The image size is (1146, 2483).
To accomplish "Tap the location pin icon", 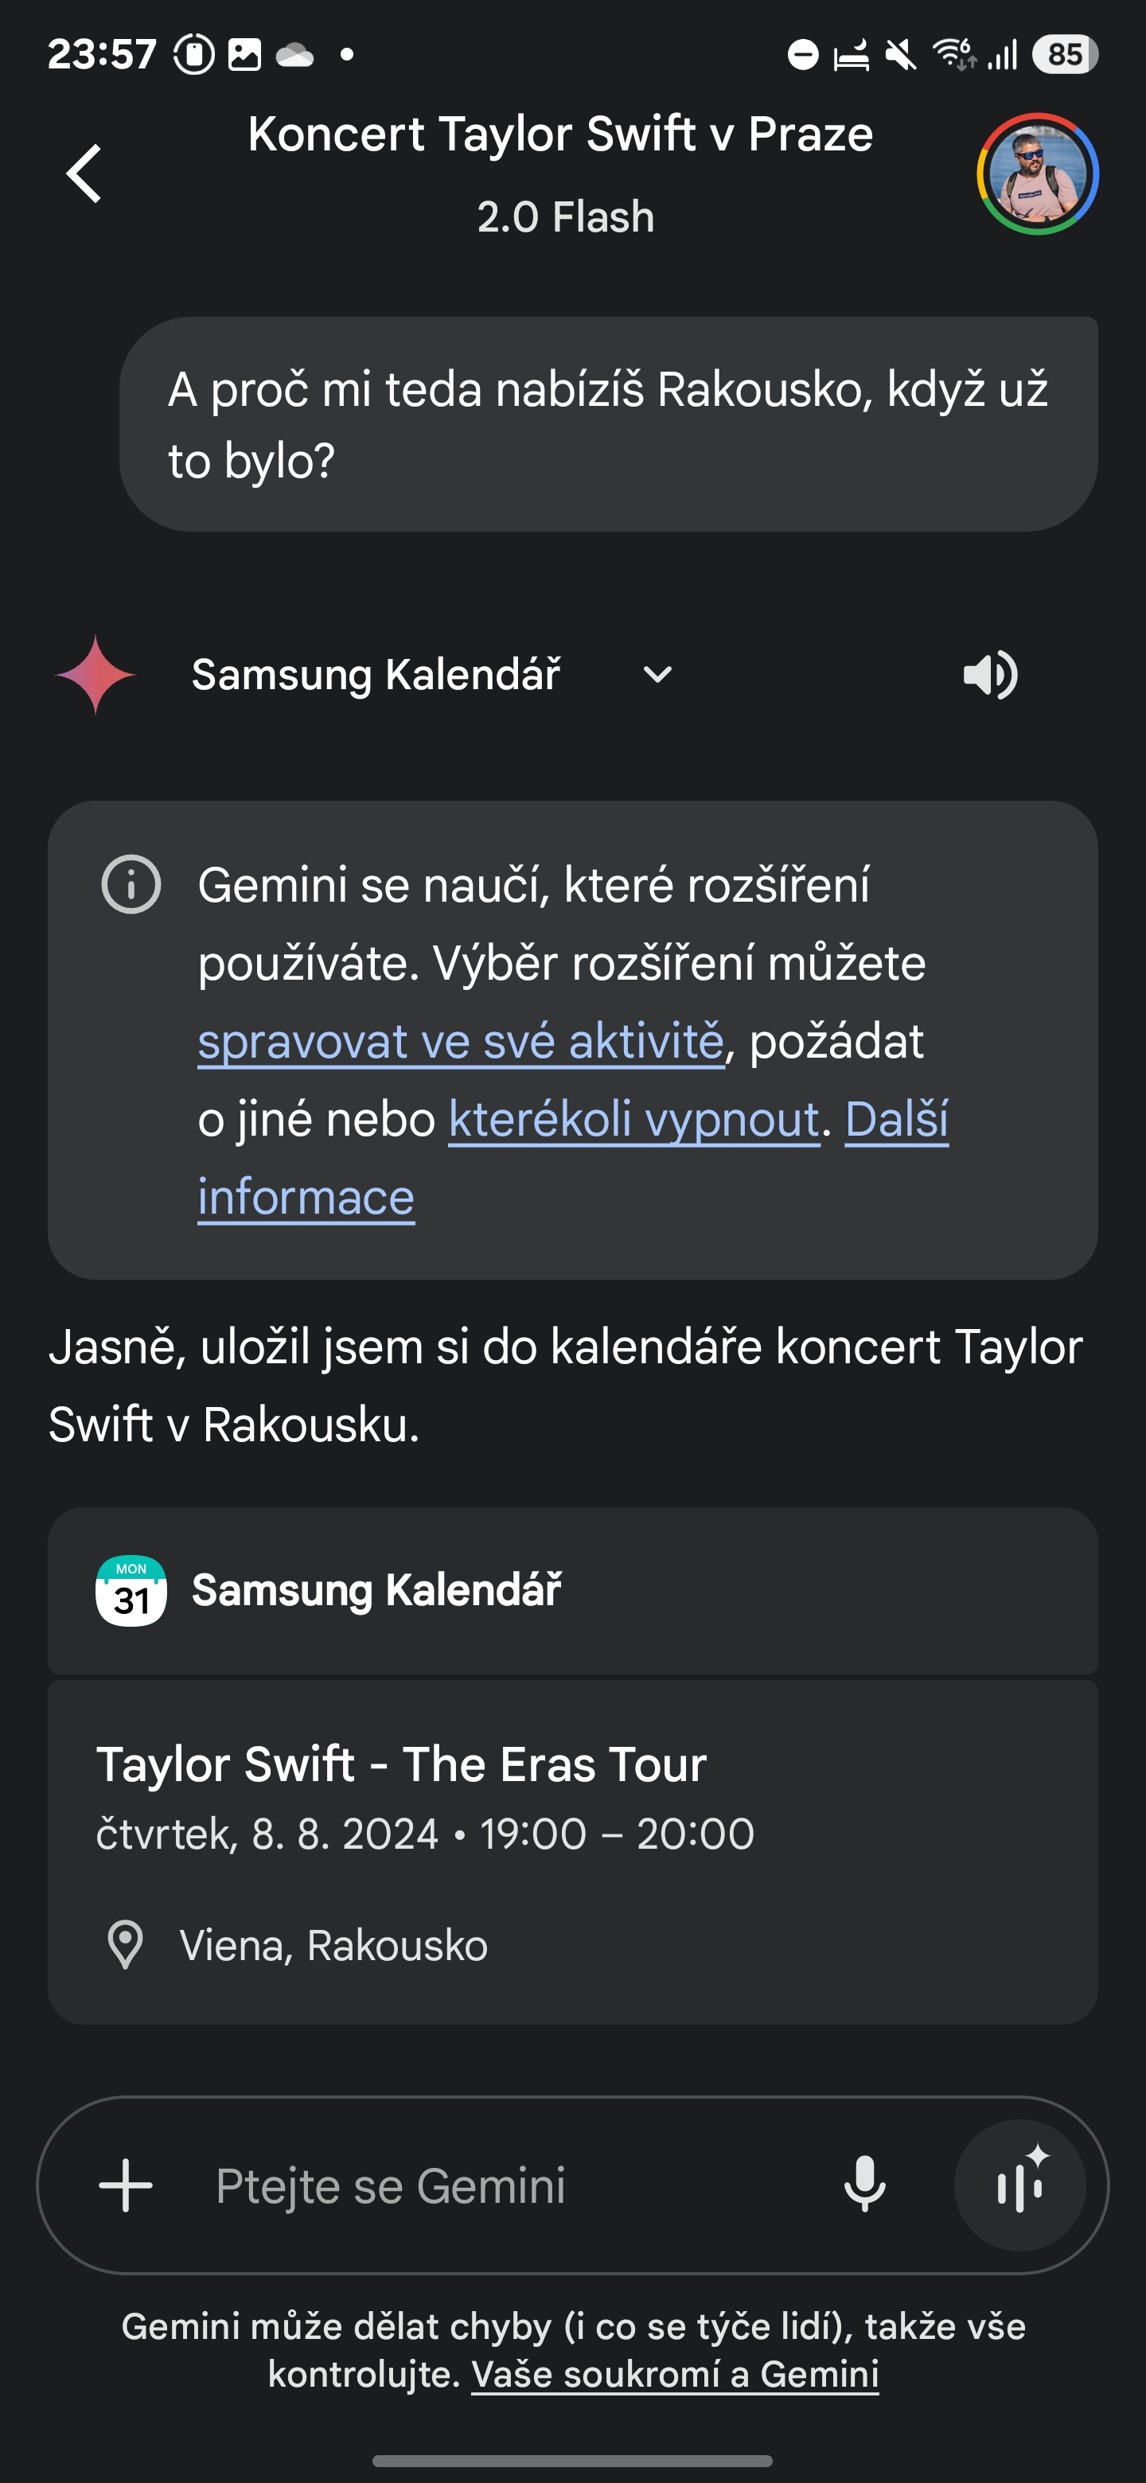I will 126,1945.
